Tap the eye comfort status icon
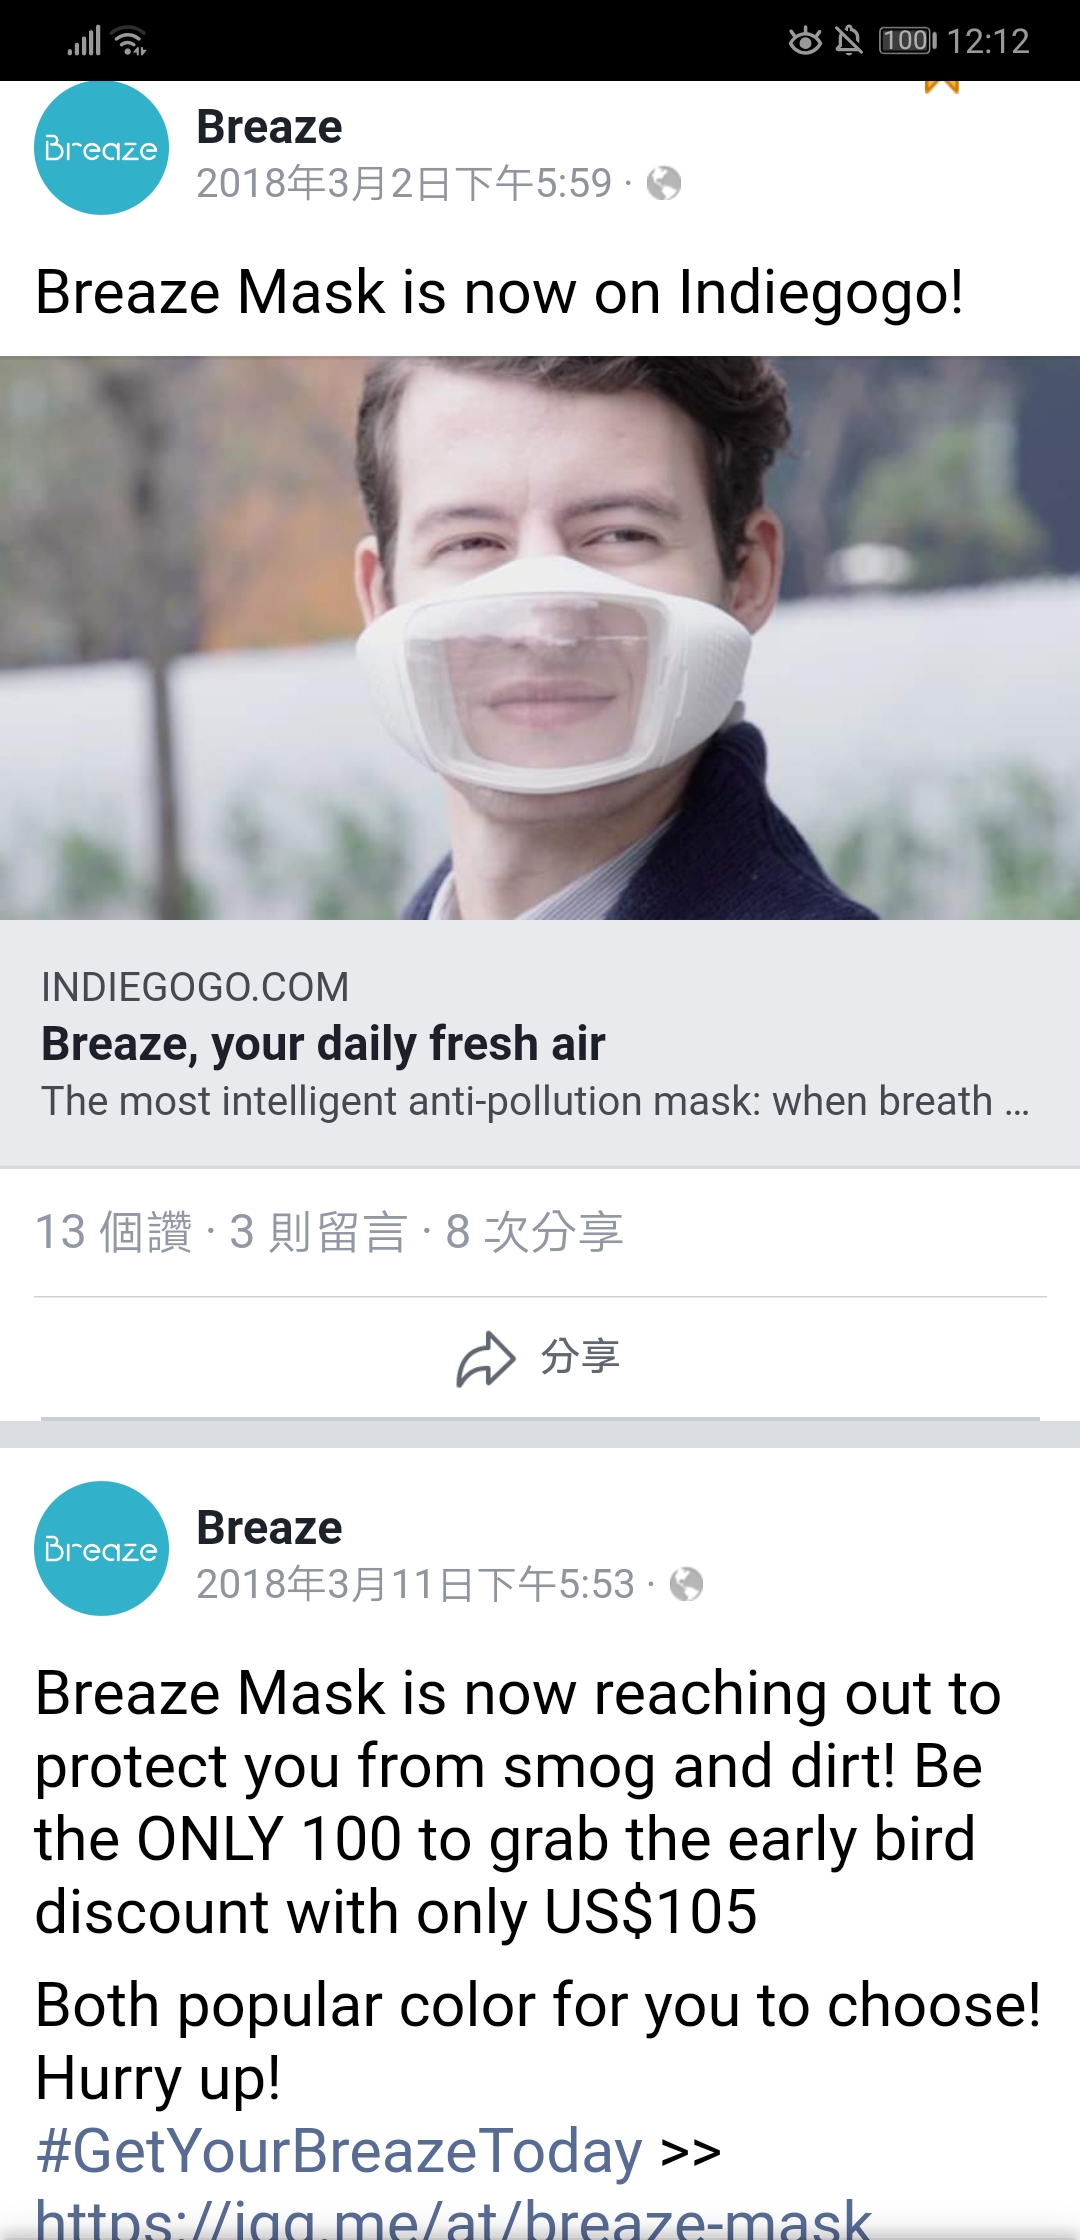This screenshot has width=1080, height=2240. (x=805, y=41)
